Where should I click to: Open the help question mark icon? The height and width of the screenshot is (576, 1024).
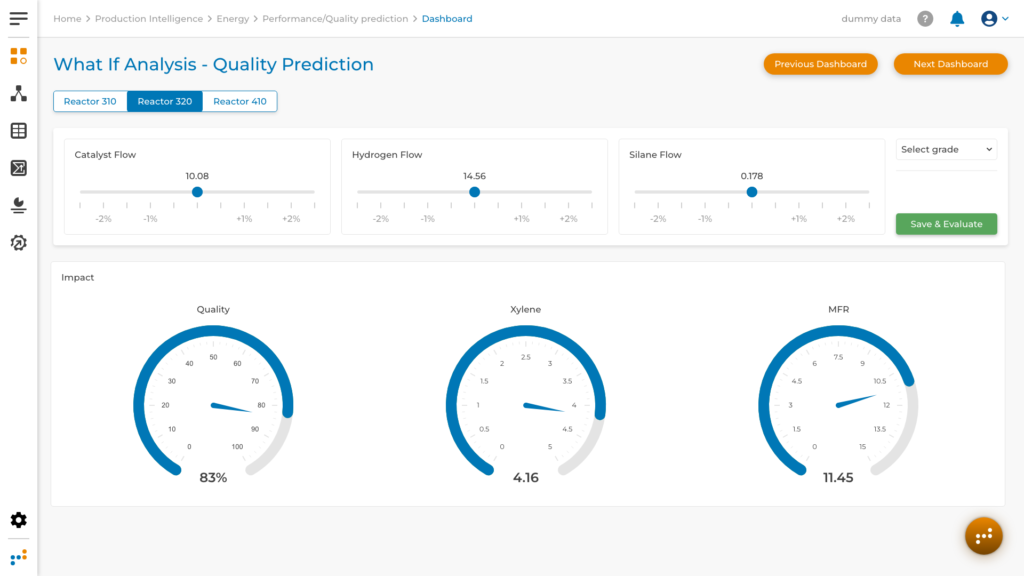point(925,19)
